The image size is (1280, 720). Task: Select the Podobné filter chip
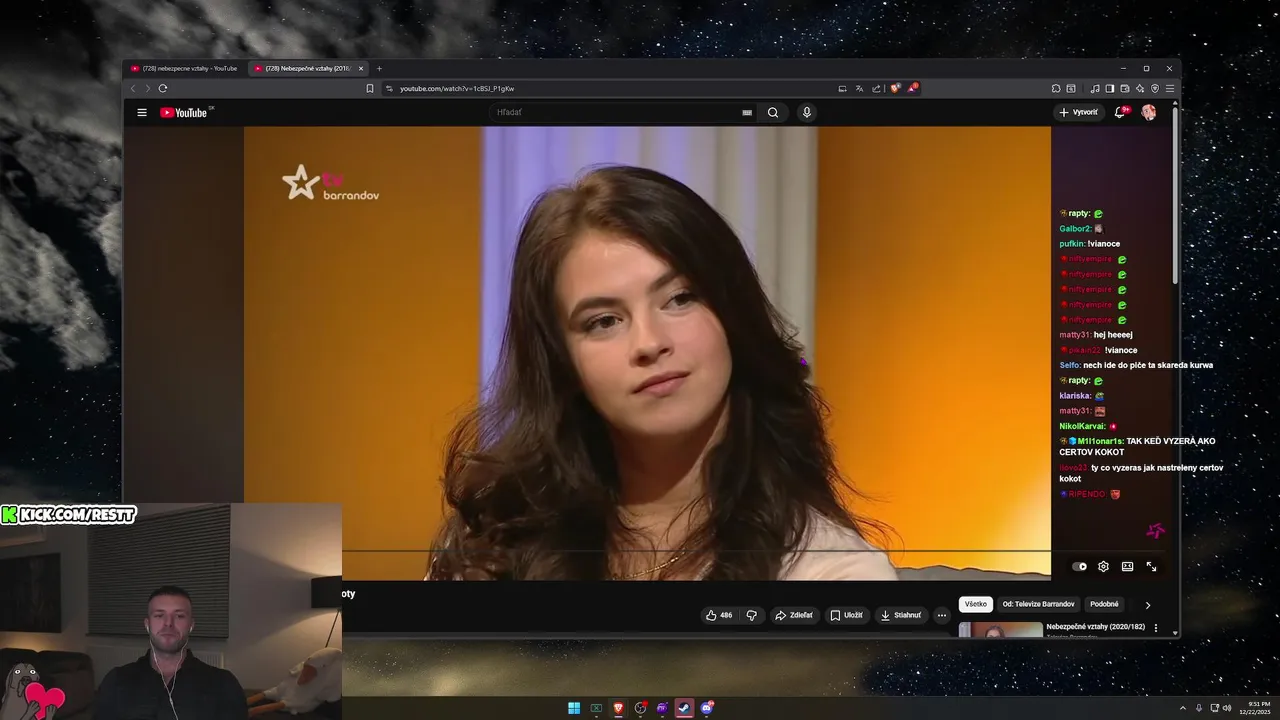1105,604
